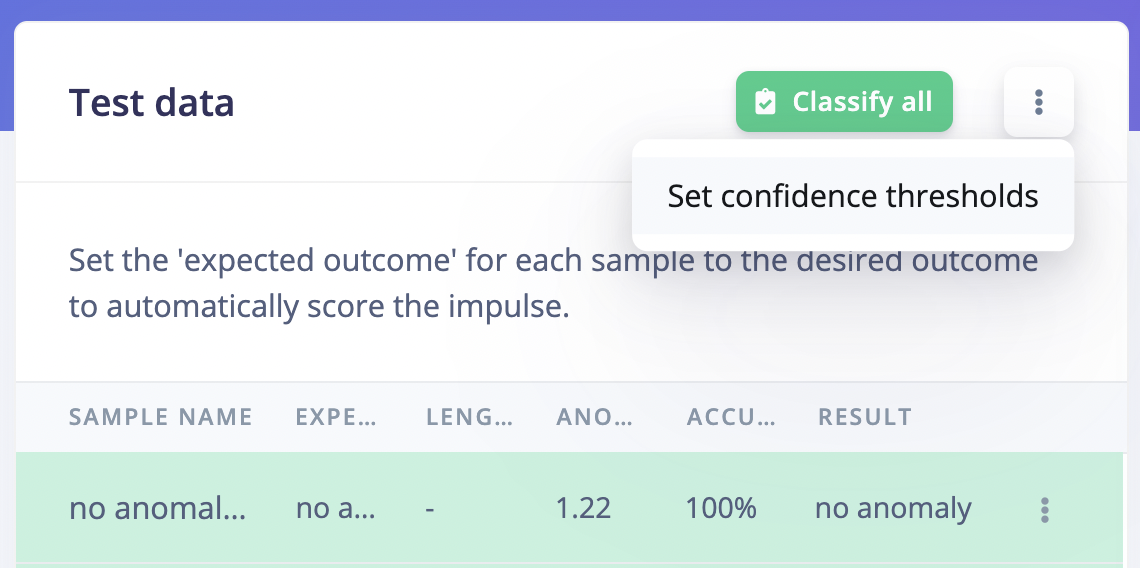
Task: Click the 100% accuracy value
Action: (721, 509)
